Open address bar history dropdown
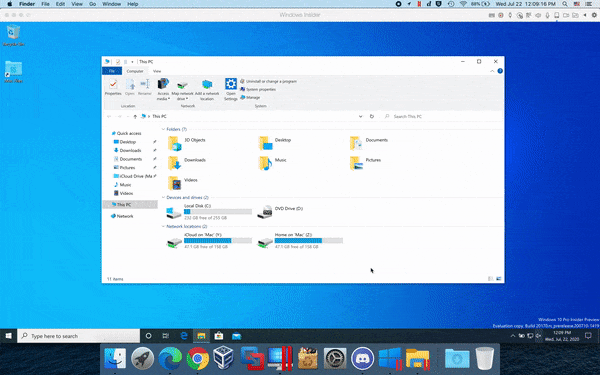Viewport: 600px width, 375px height. point(360,116)
